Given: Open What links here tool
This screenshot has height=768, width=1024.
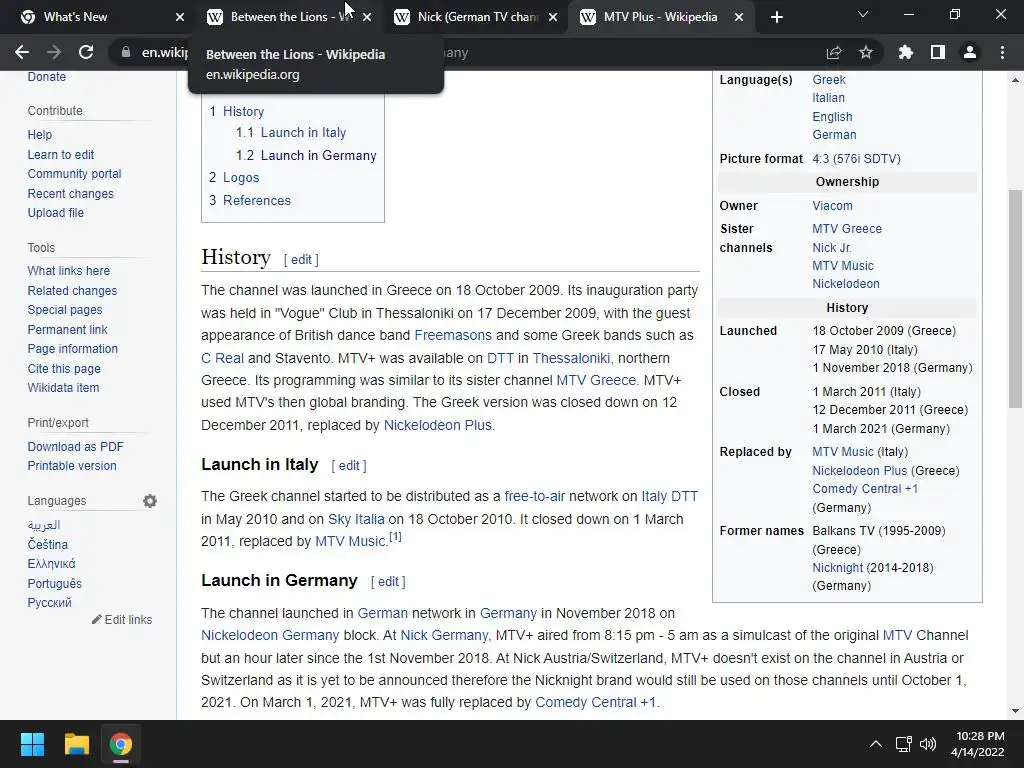Looking at the screenshot, I should coord(69,270).
